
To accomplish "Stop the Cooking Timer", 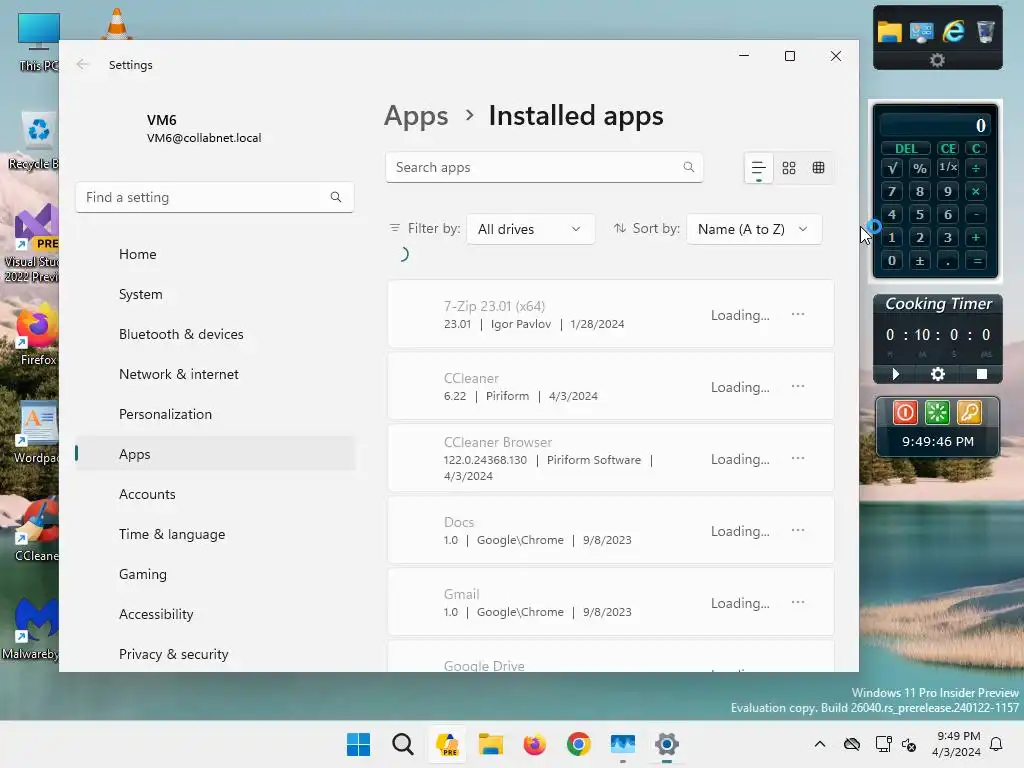I will 982,374.
